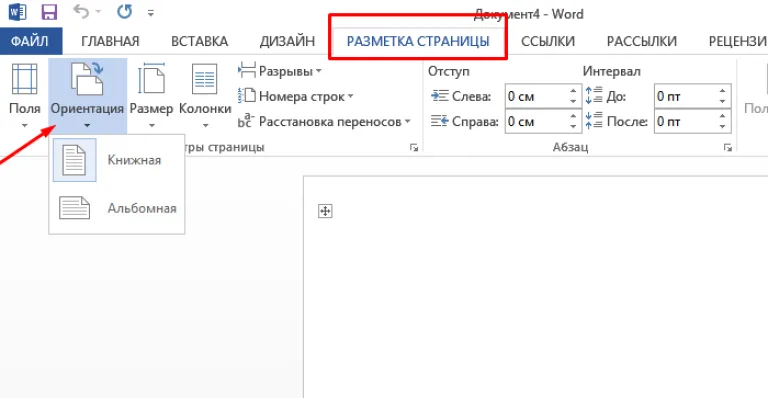Open the Расстановка переносов hyphenation dropdown
This screenshot has width=768, height=398.
(324, 121)
